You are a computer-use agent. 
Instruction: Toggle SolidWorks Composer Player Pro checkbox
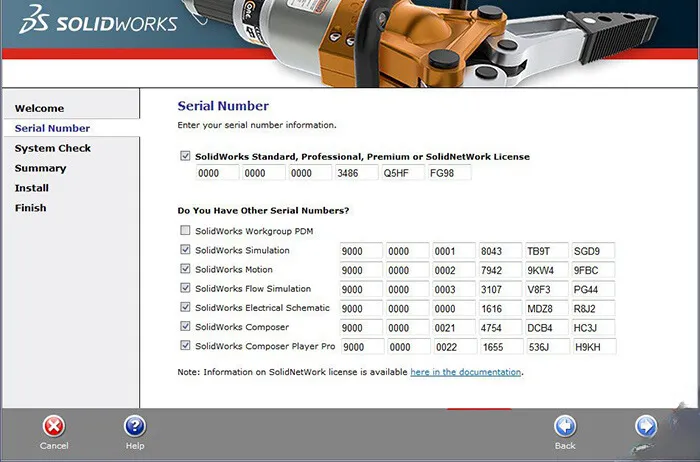[185, 345]
